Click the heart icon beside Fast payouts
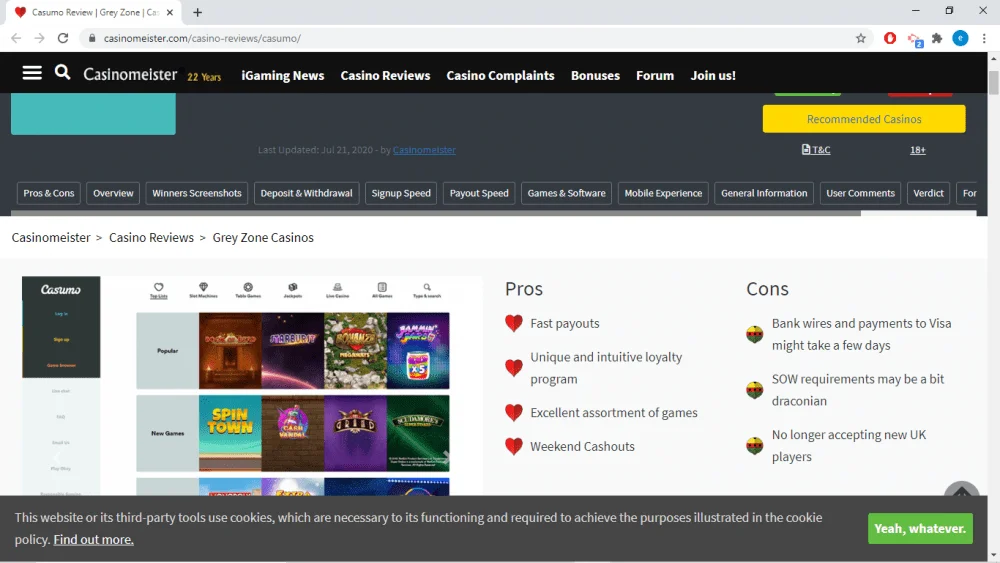The image size is (1000, 563). click(x=513, y=323)
